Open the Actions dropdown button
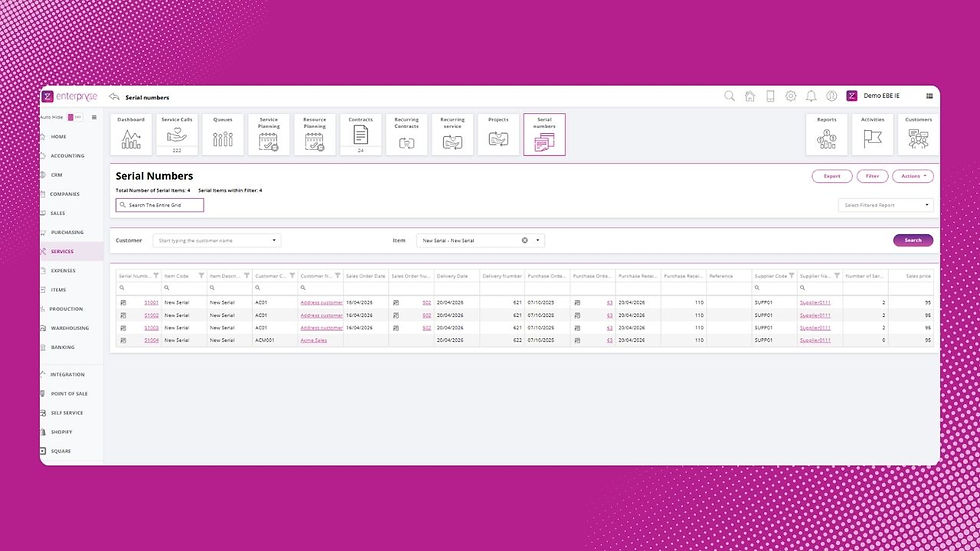Viewport: 980px width, 551px height. (912, 176)
